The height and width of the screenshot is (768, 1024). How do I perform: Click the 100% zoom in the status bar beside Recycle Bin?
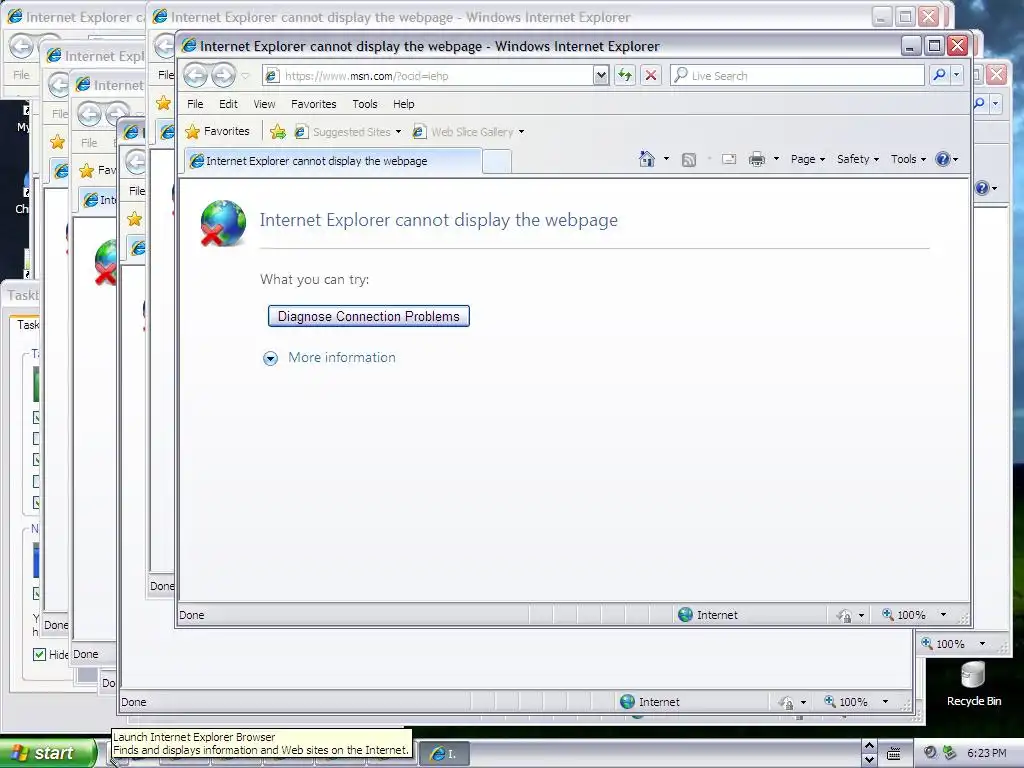tap(943, 644)
